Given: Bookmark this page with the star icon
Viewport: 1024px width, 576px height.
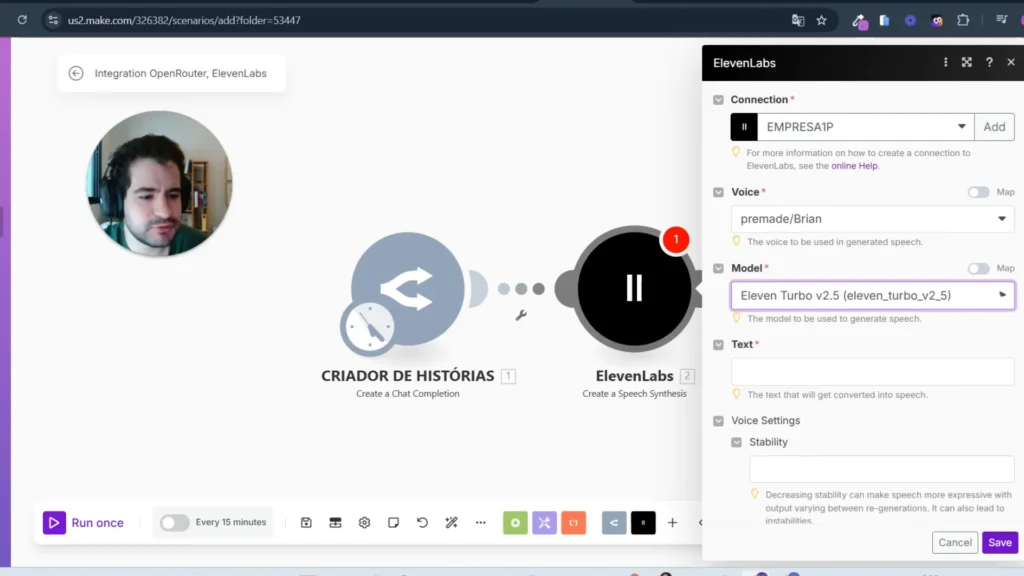Looking at the screenshot, I should tap(822, 20).
